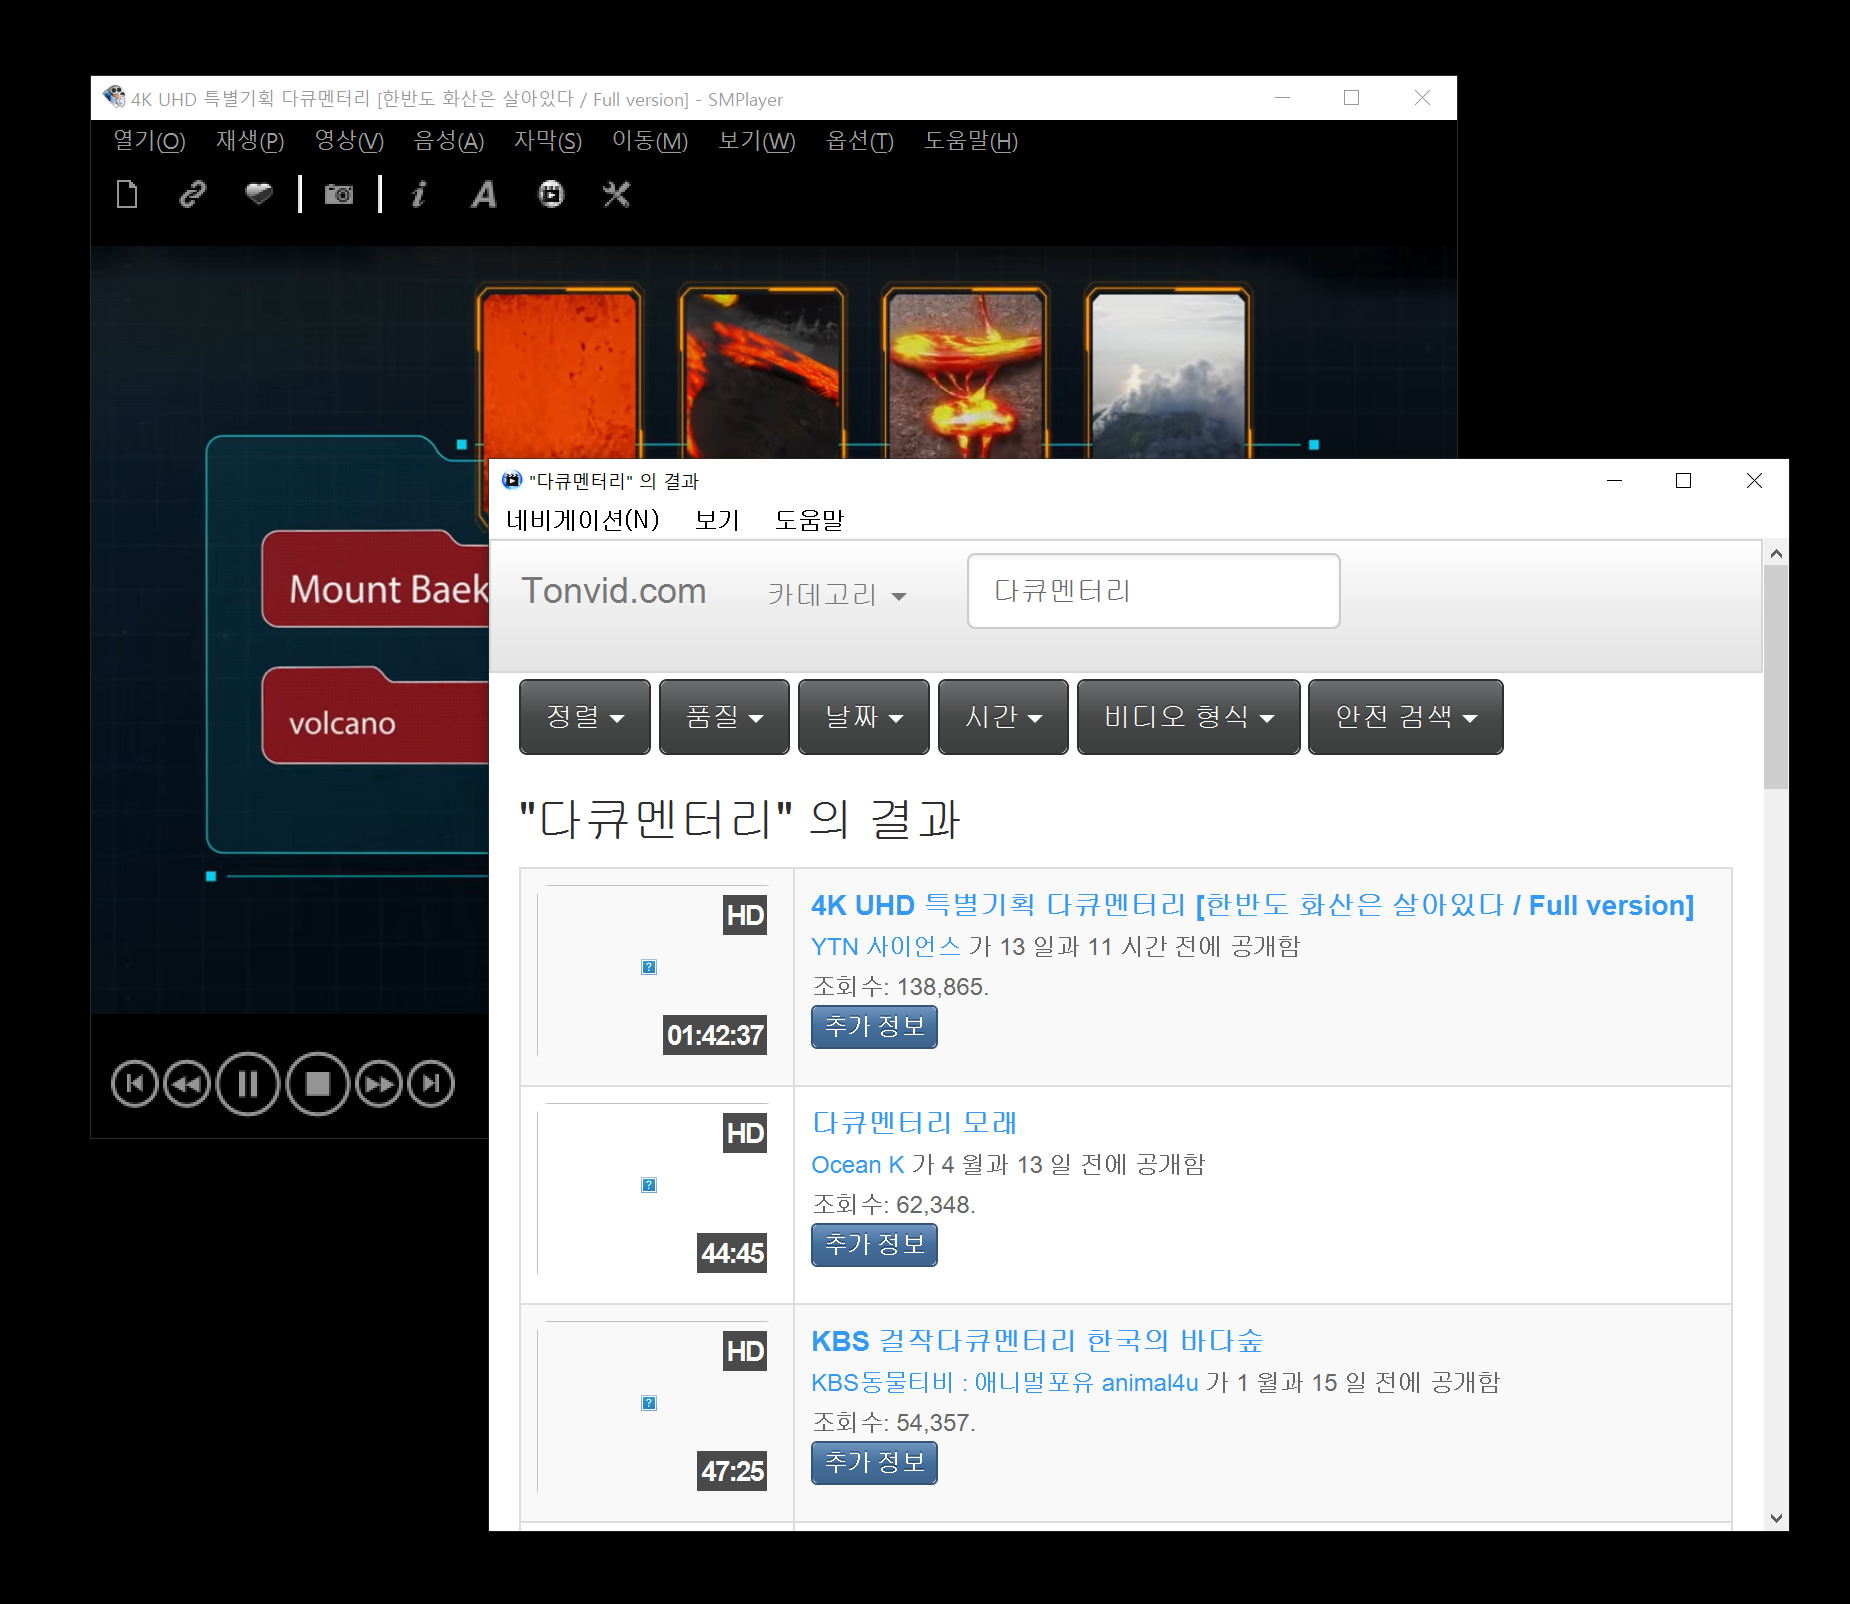Click 추가 정보 for 다큐멘터리 모래
This screenshot has height=1604, width=1850.
[873, 1244]
